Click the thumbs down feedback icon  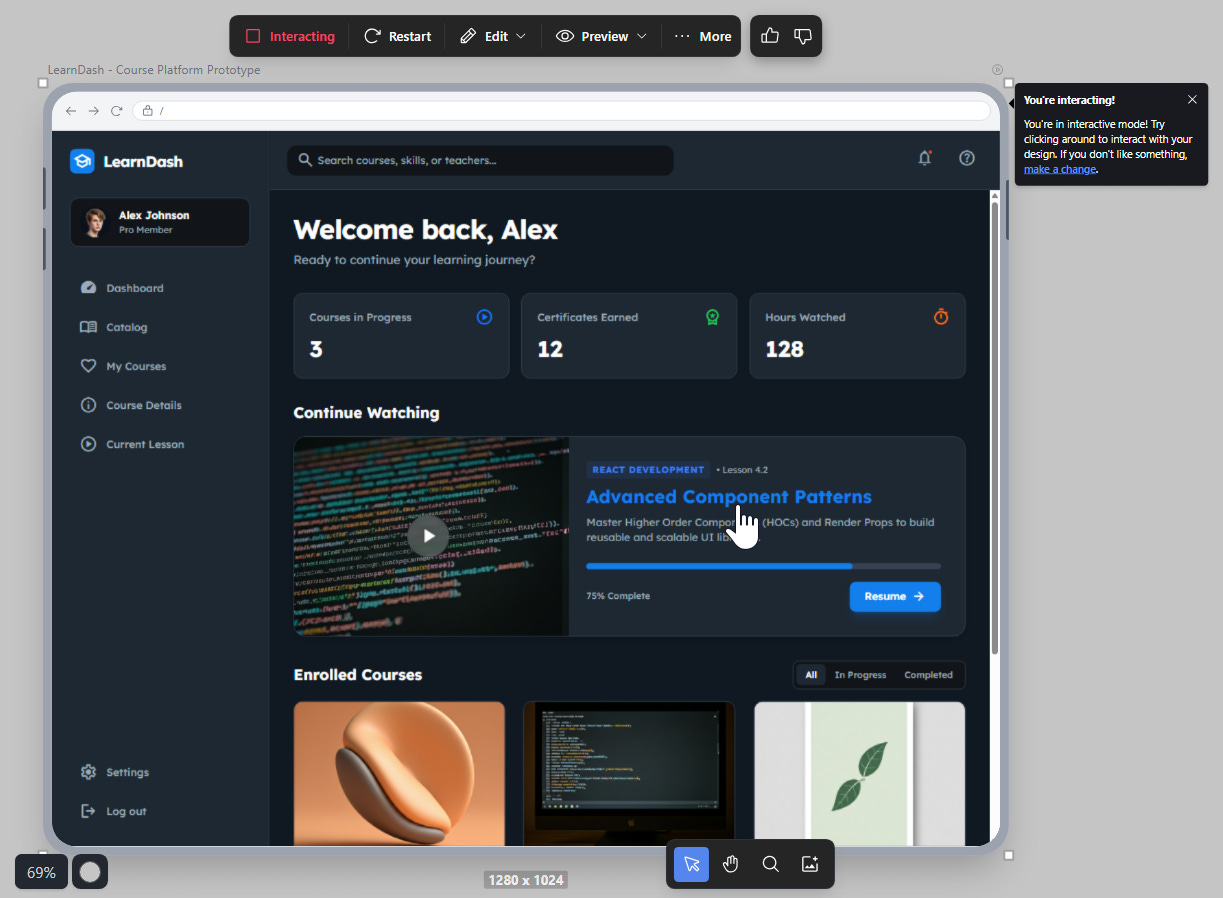[x=802, y=36]
